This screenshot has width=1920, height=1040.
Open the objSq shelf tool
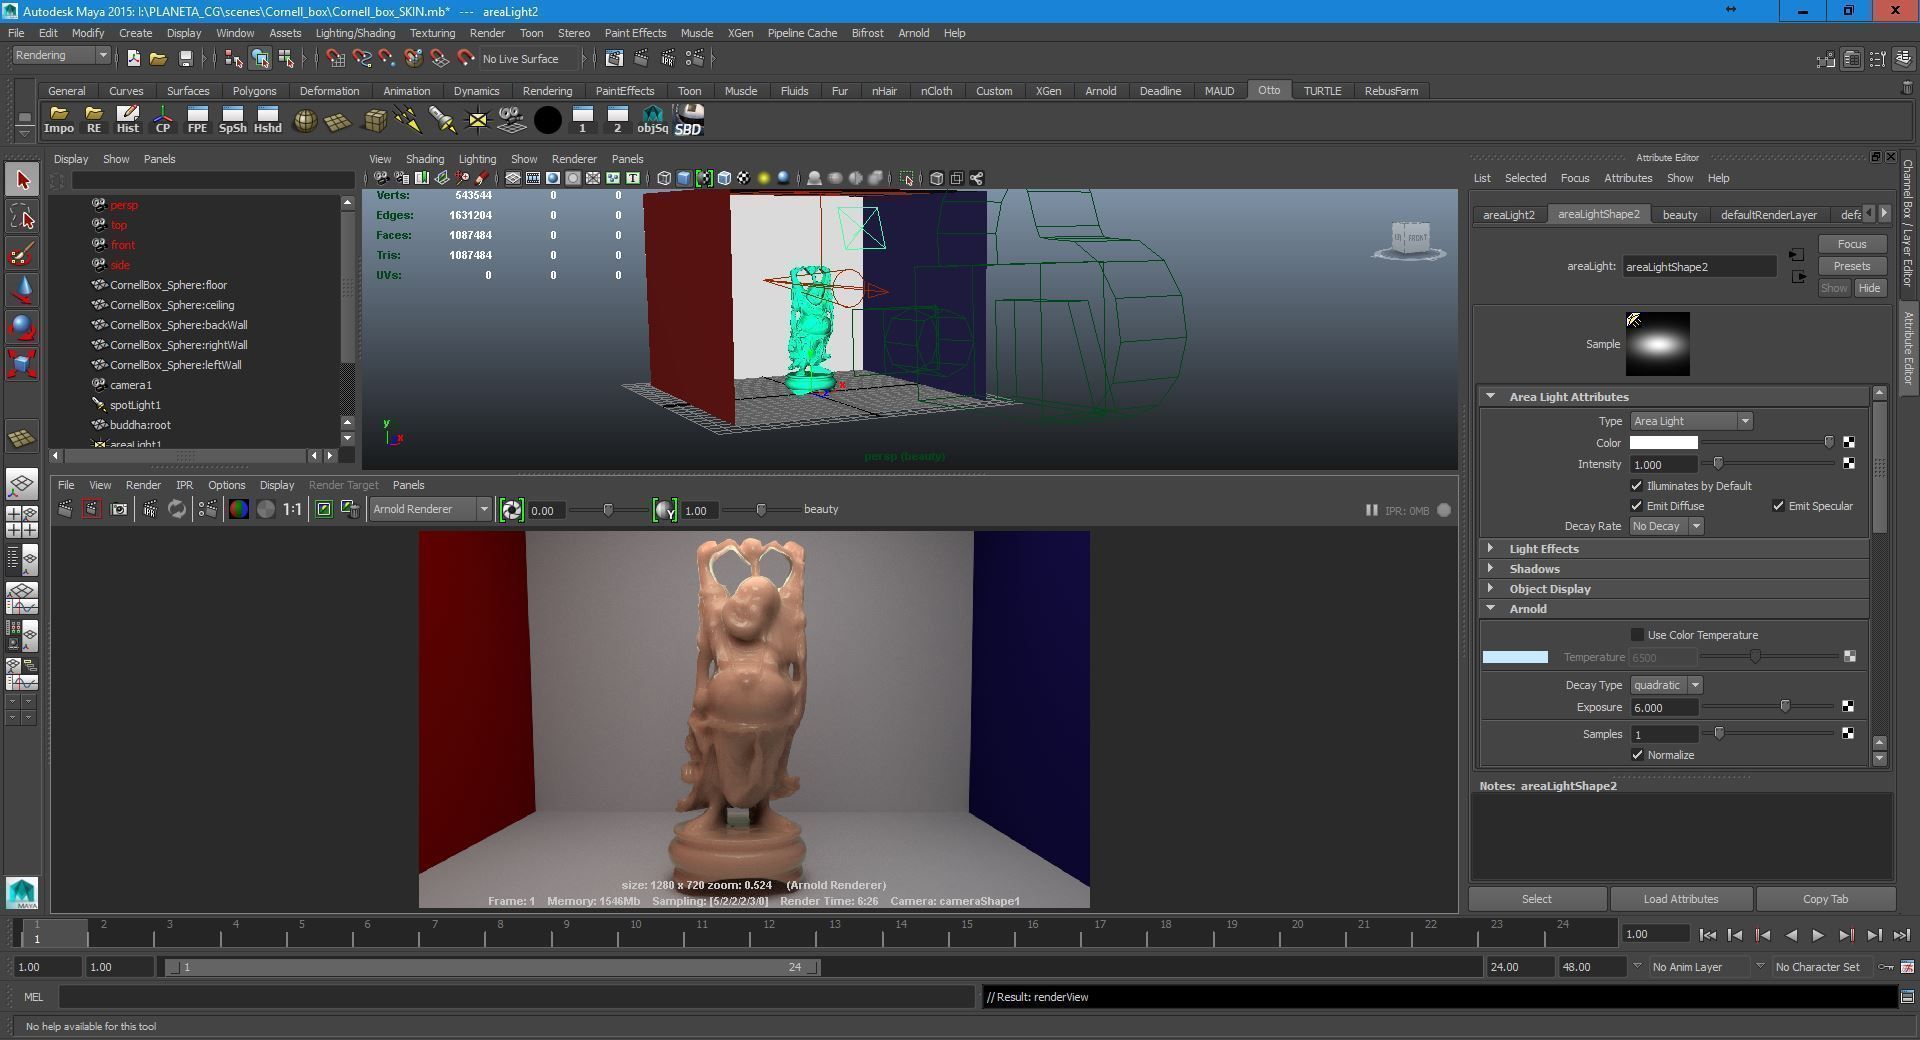click(652, 120)
